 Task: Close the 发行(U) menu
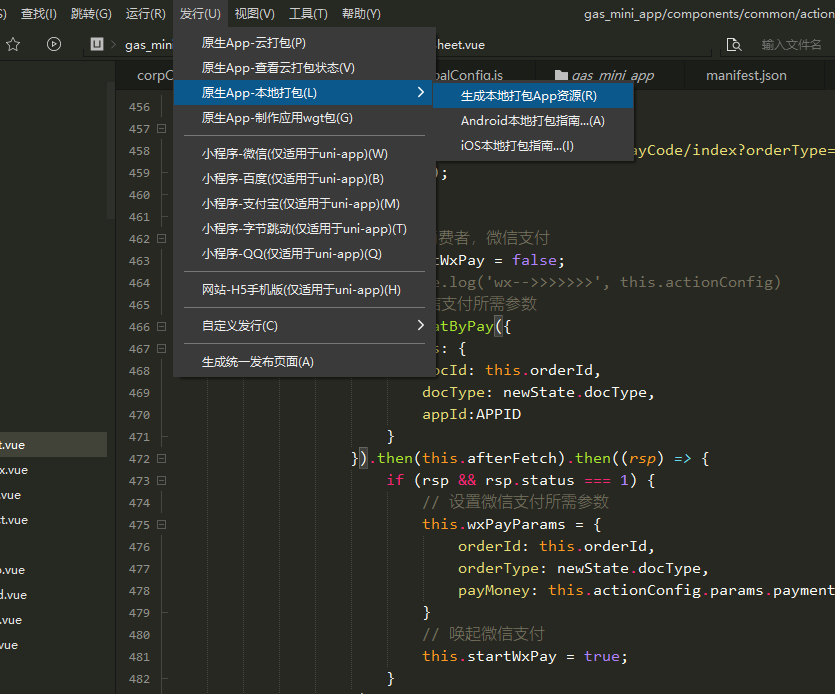click(200, 14)
